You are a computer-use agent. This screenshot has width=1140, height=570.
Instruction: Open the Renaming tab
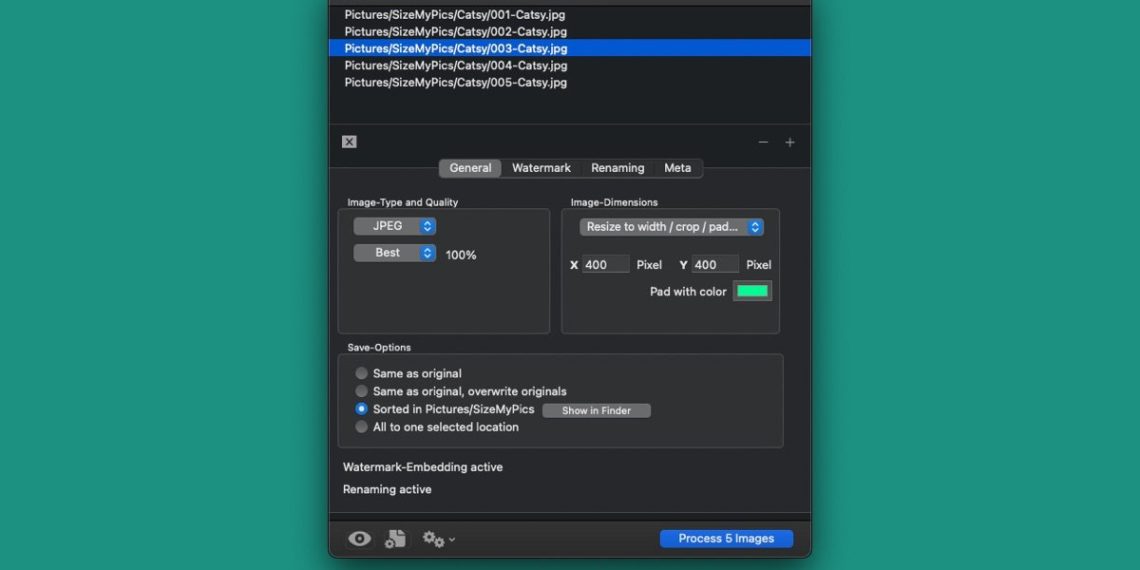tap(617, 168)
